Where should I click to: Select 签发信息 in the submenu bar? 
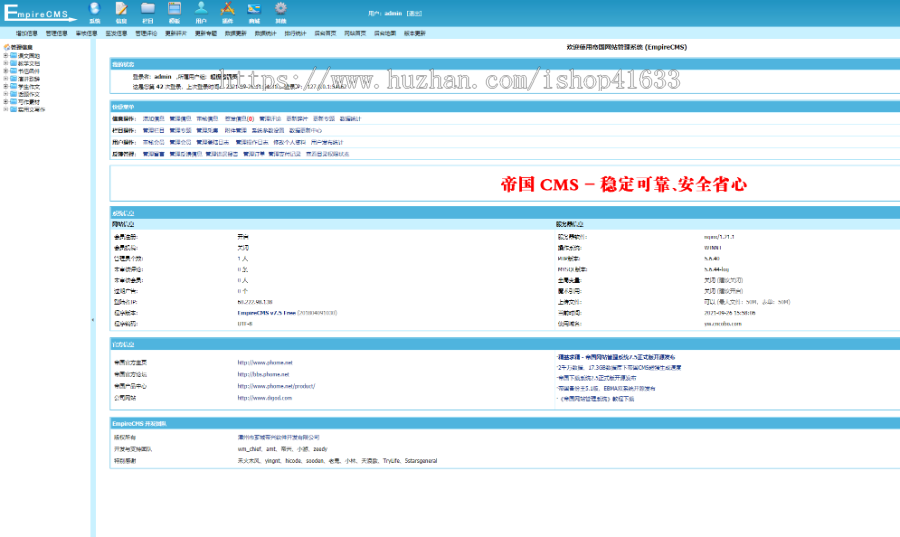[x=116, y=33]
